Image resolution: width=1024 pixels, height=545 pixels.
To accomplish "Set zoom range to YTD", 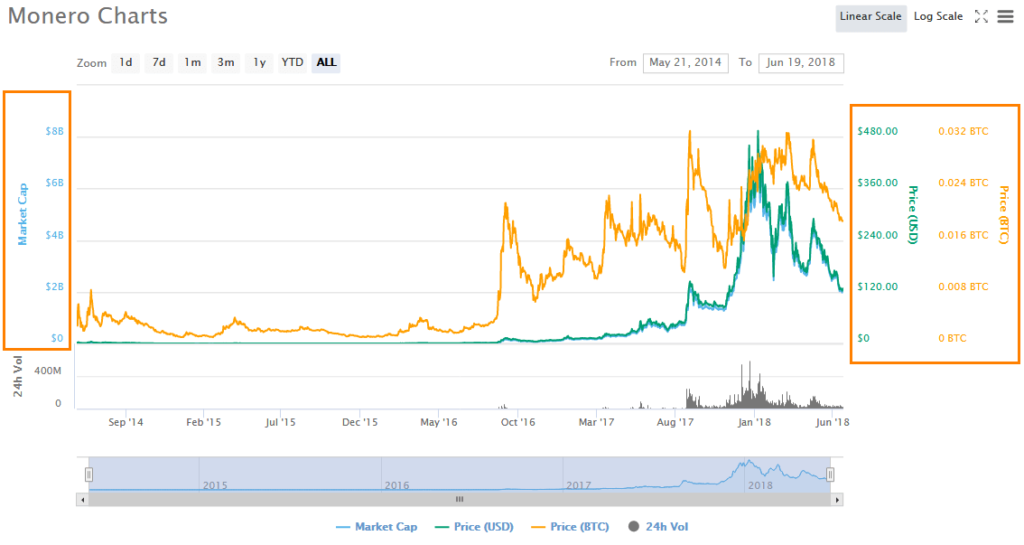I will 292,63.
